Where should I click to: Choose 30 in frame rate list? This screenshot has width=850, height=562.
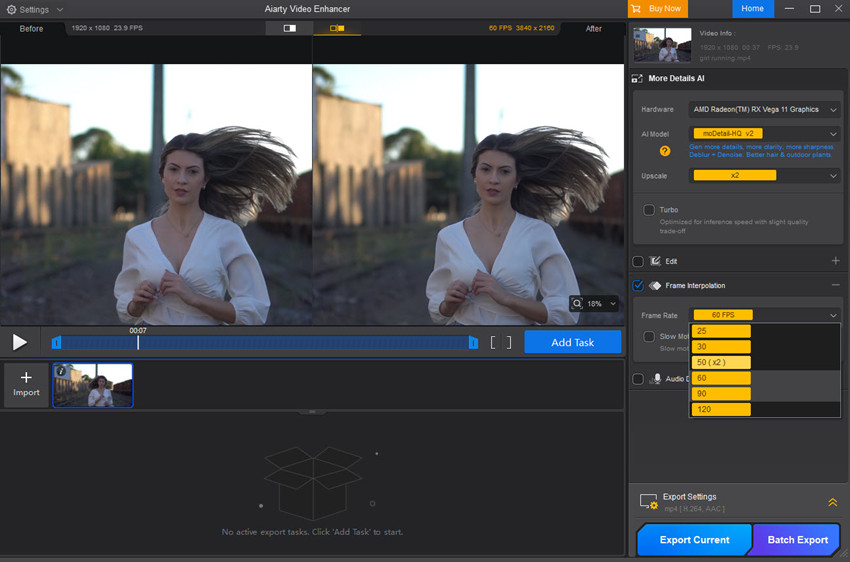point(765,347)
